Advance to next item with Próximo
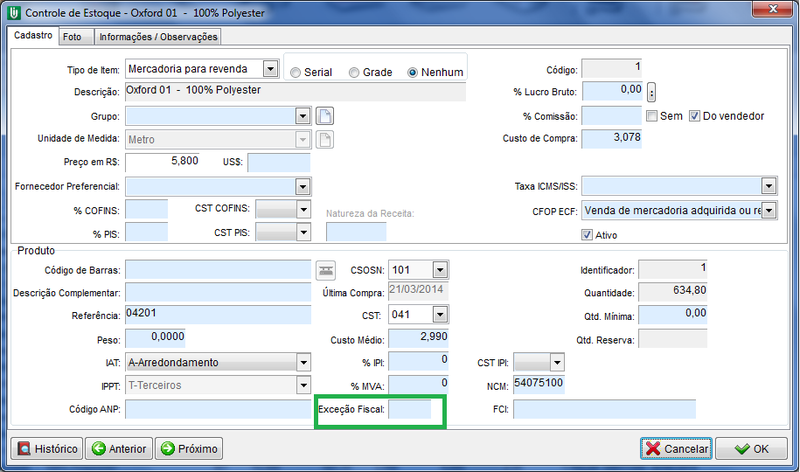 tap(189, 449)
